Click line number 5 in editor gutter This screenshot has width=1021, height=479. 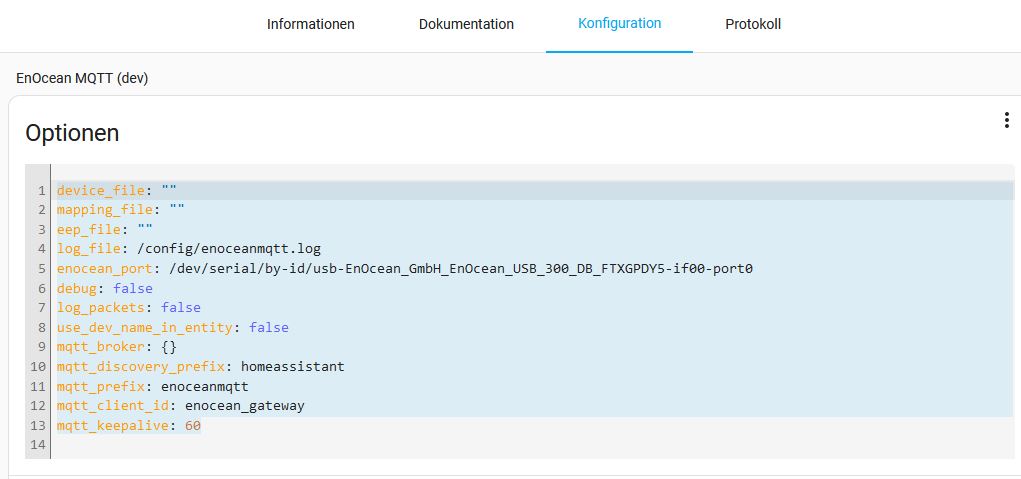(41, 269)
